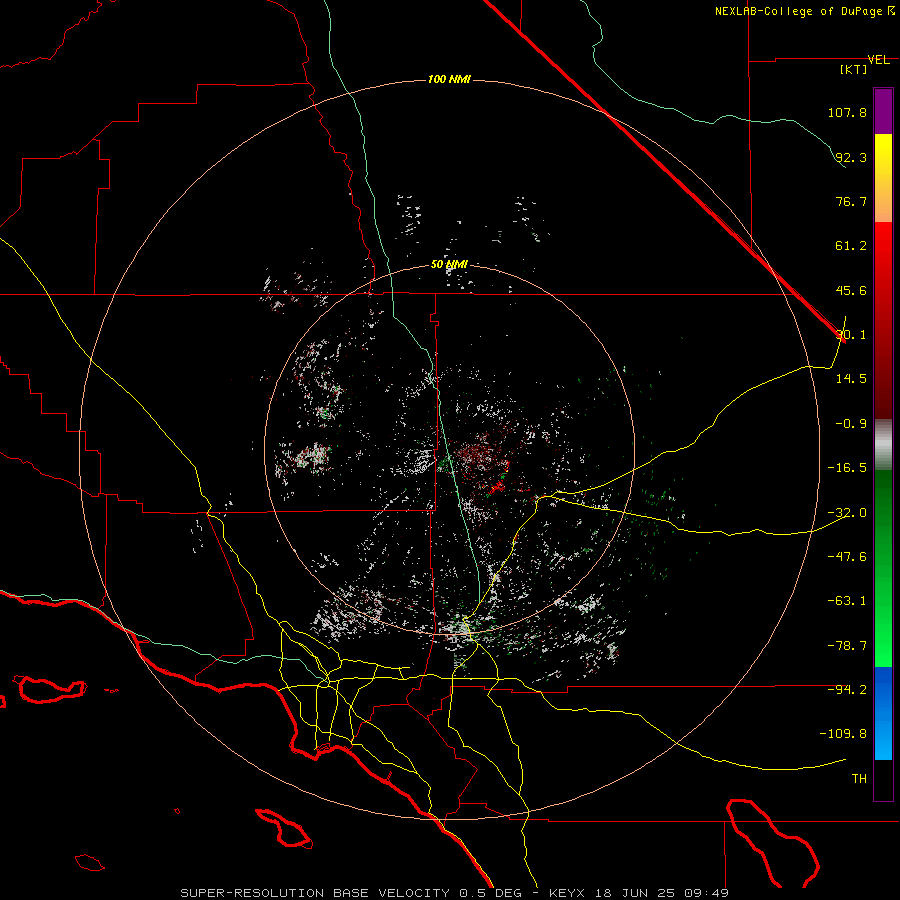Pick the green segment of the color bar
The image size is (900, 900).
(x=883, y=569)
